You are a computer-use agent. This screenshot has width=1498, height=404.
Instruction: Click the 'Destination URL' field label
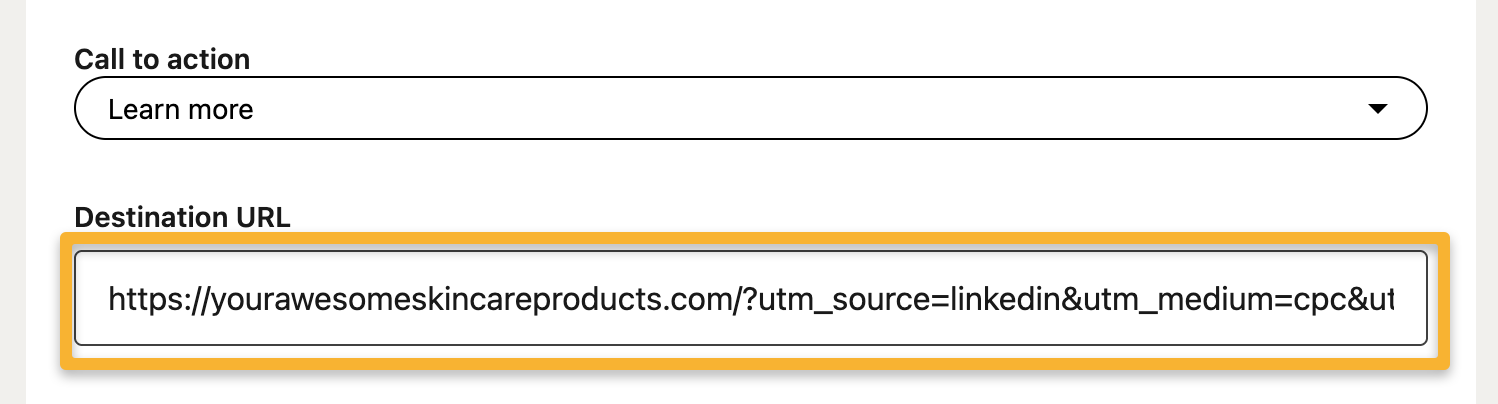pos(182,218)
